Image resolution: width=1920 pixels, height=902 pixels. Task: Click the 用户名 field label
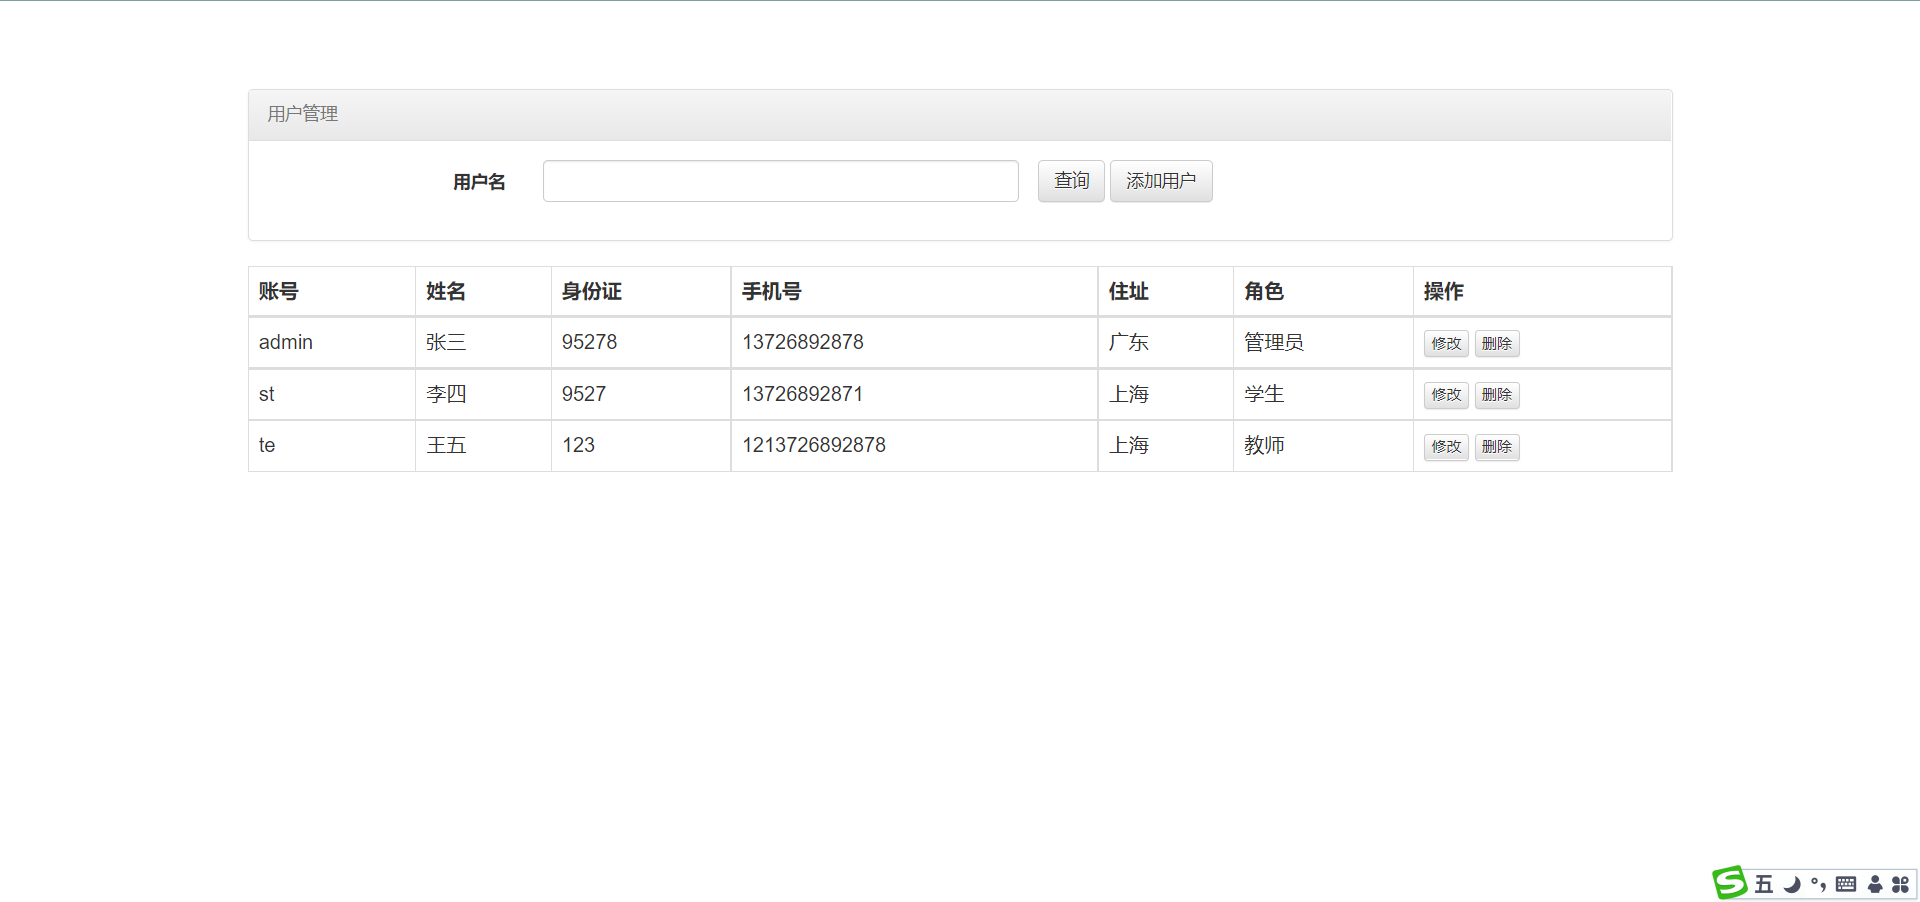coord(479,182)
